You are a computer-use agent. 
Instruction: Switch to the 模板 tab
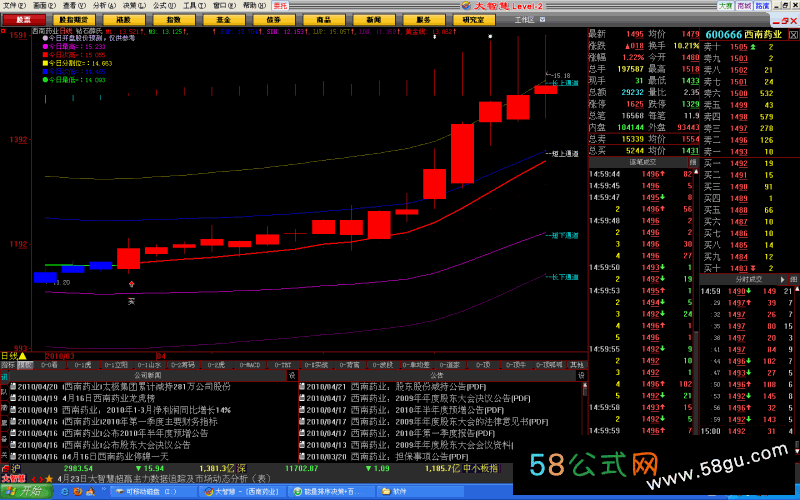tap(24, 365)
